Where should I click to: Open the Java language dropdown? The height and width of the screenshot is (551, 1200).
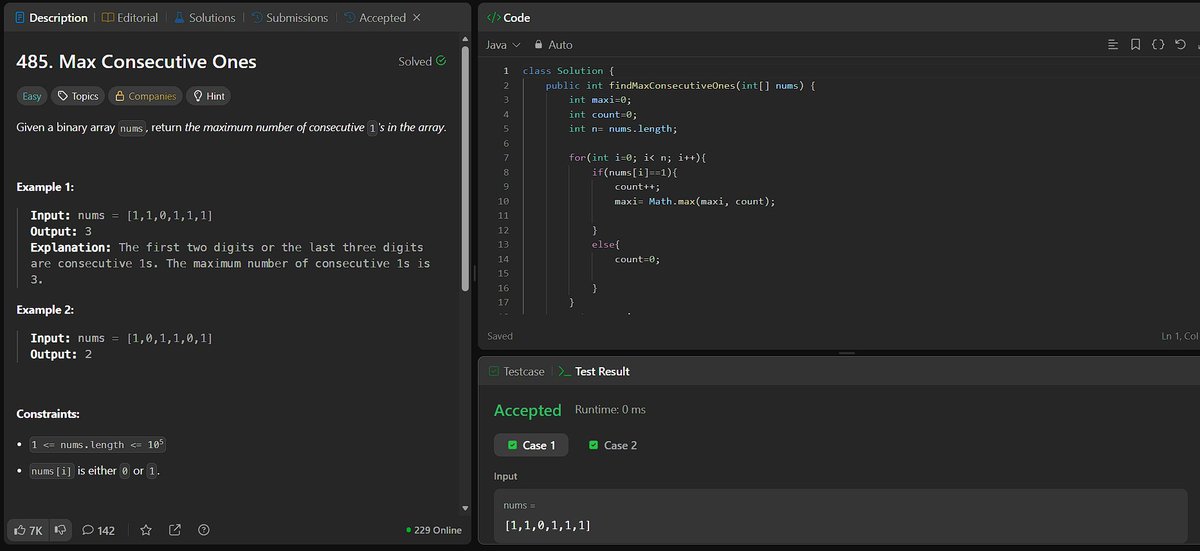click(503, 45)
